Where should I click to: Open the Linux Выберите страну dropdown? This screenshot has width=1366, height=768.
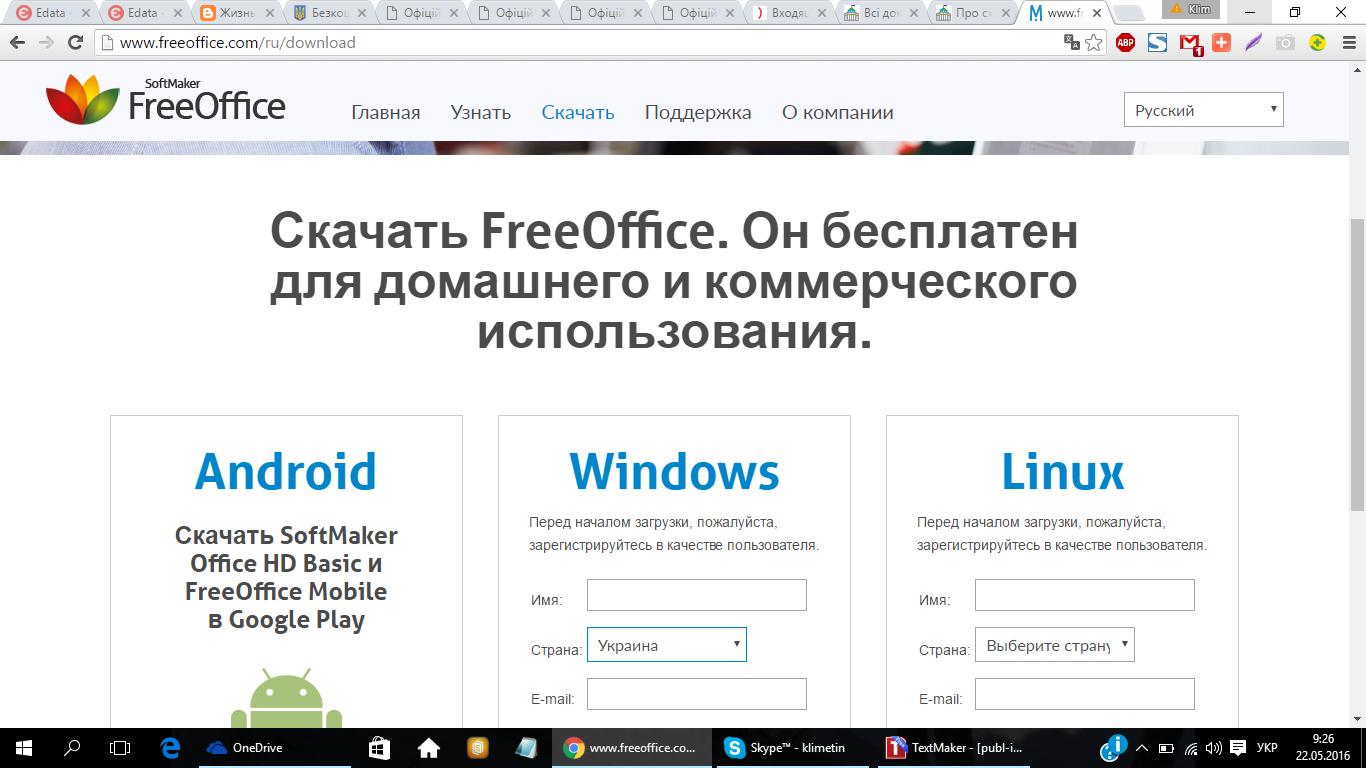1055,645
